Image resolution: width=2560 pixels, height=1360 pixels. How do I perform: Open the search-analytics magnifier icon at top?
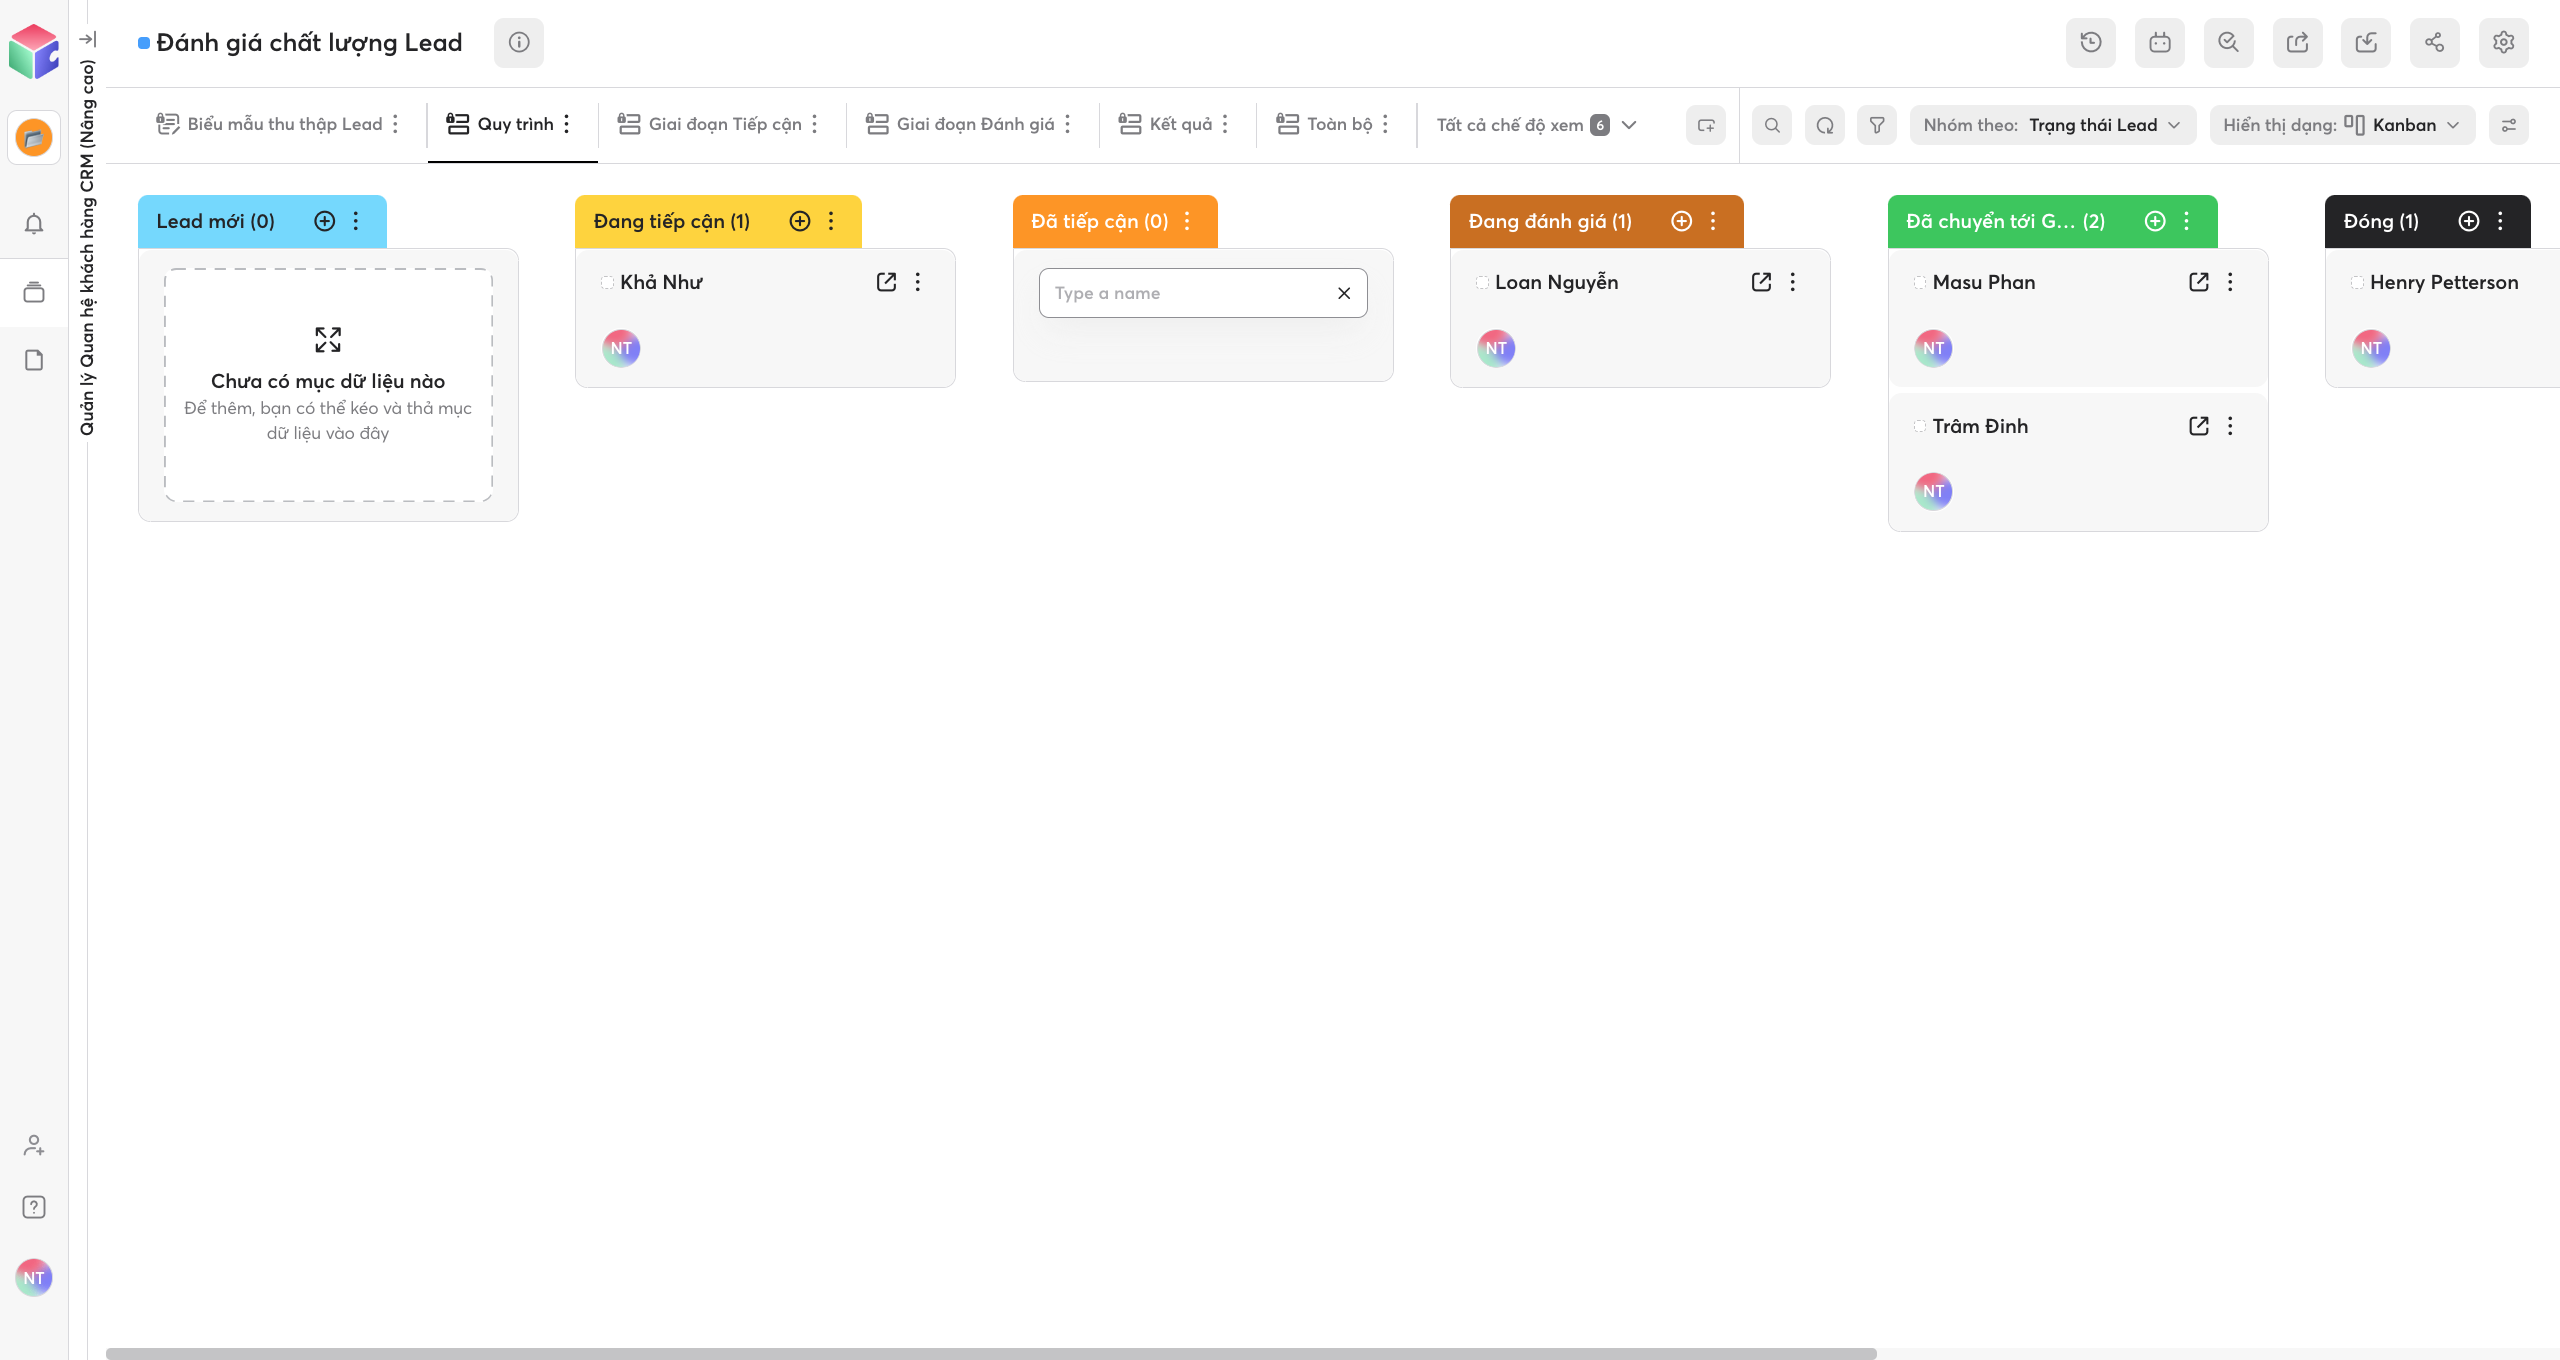(x=2229, y=43)
